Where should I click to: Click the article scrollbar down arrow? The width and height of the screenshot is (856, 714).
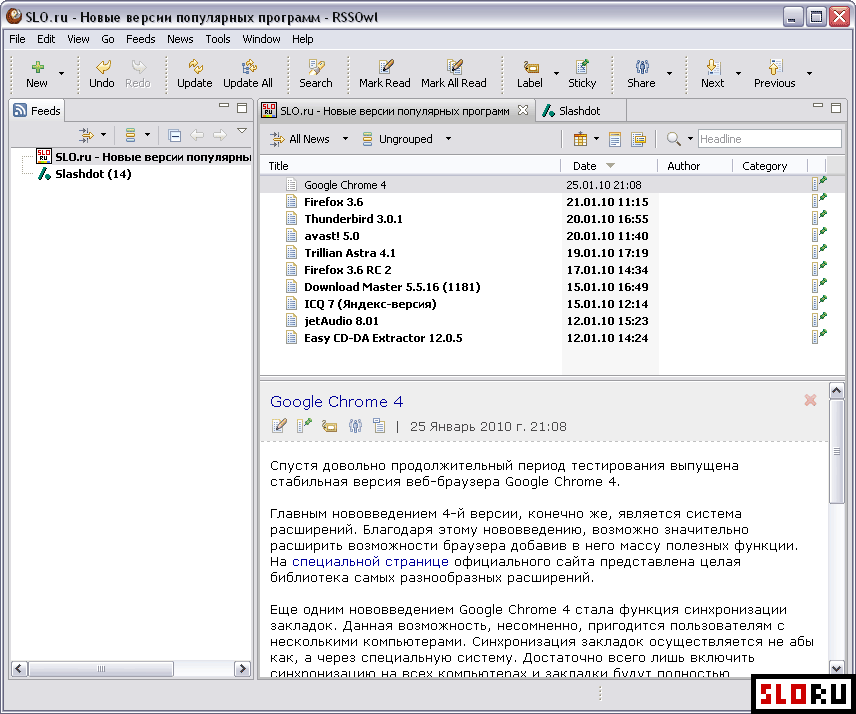(836, 668)
